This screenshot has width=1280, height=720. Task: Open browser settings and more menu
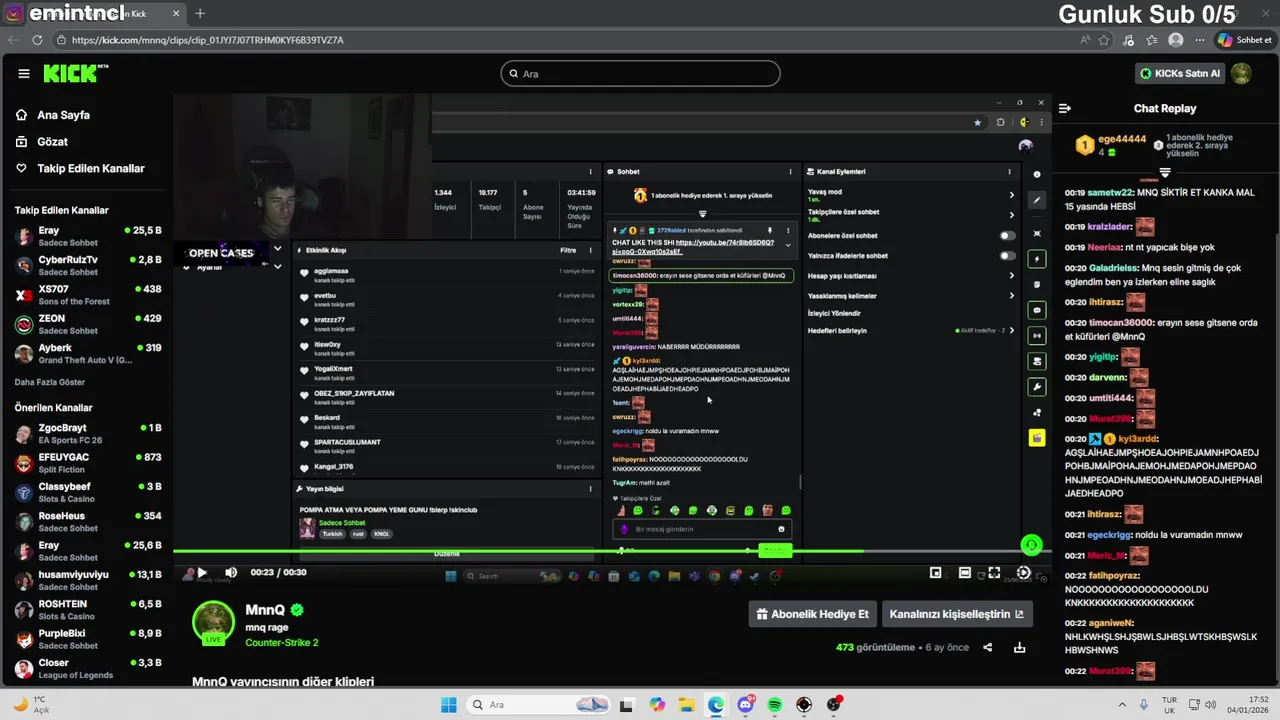1199,40
